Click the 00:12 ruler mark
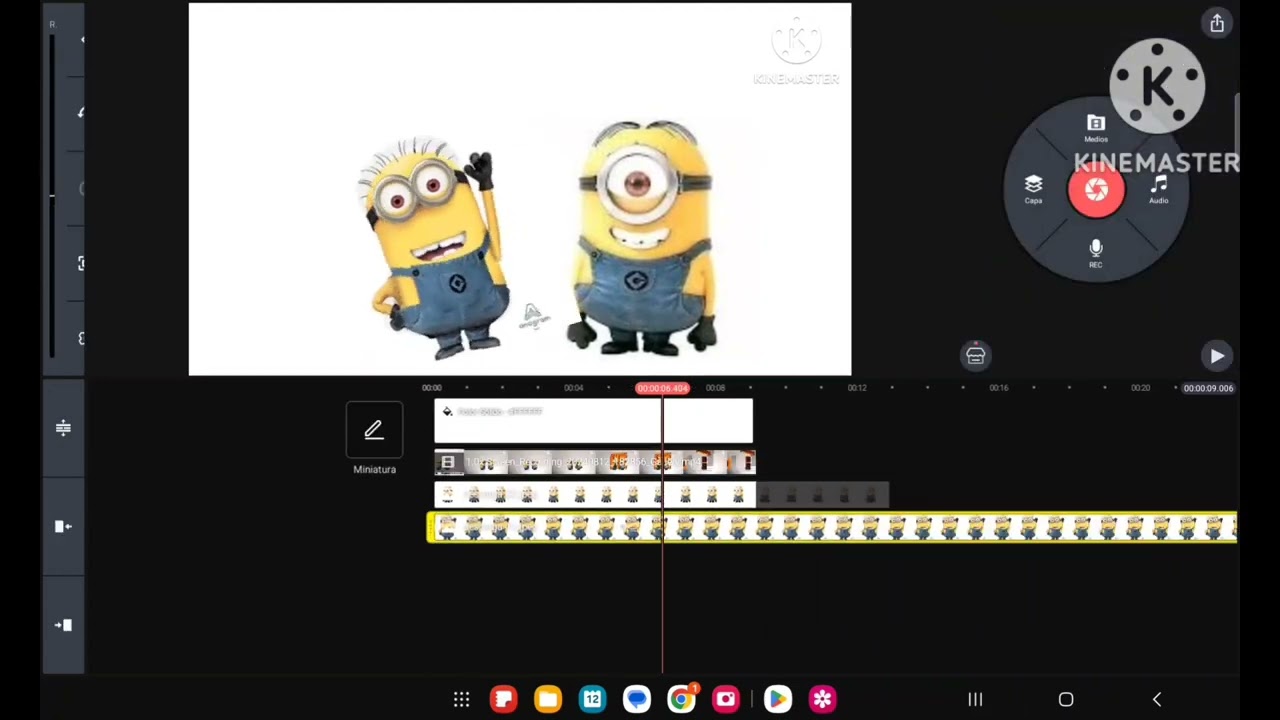The image size is (1280, 720). click(857, 388)
